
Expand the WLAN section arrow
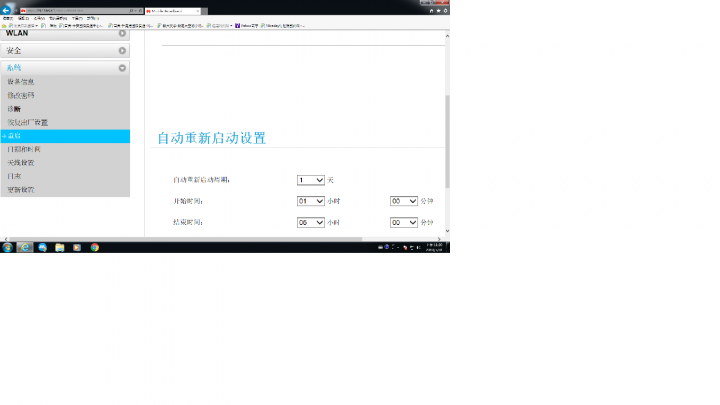[x=122, y=33]
